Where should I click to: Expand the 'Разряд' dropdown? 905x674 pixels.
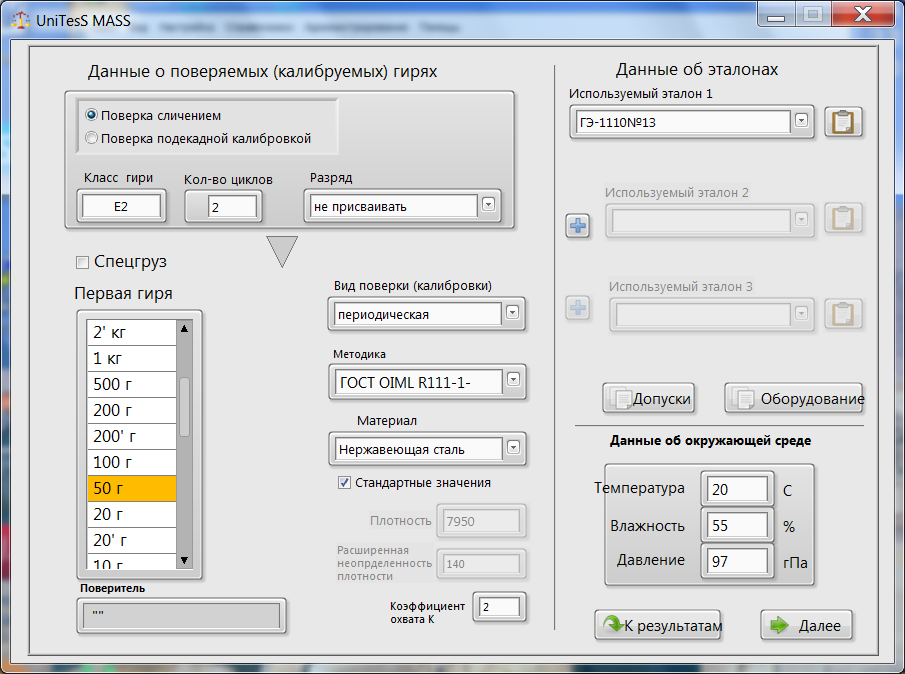click(x=488, y=206)
